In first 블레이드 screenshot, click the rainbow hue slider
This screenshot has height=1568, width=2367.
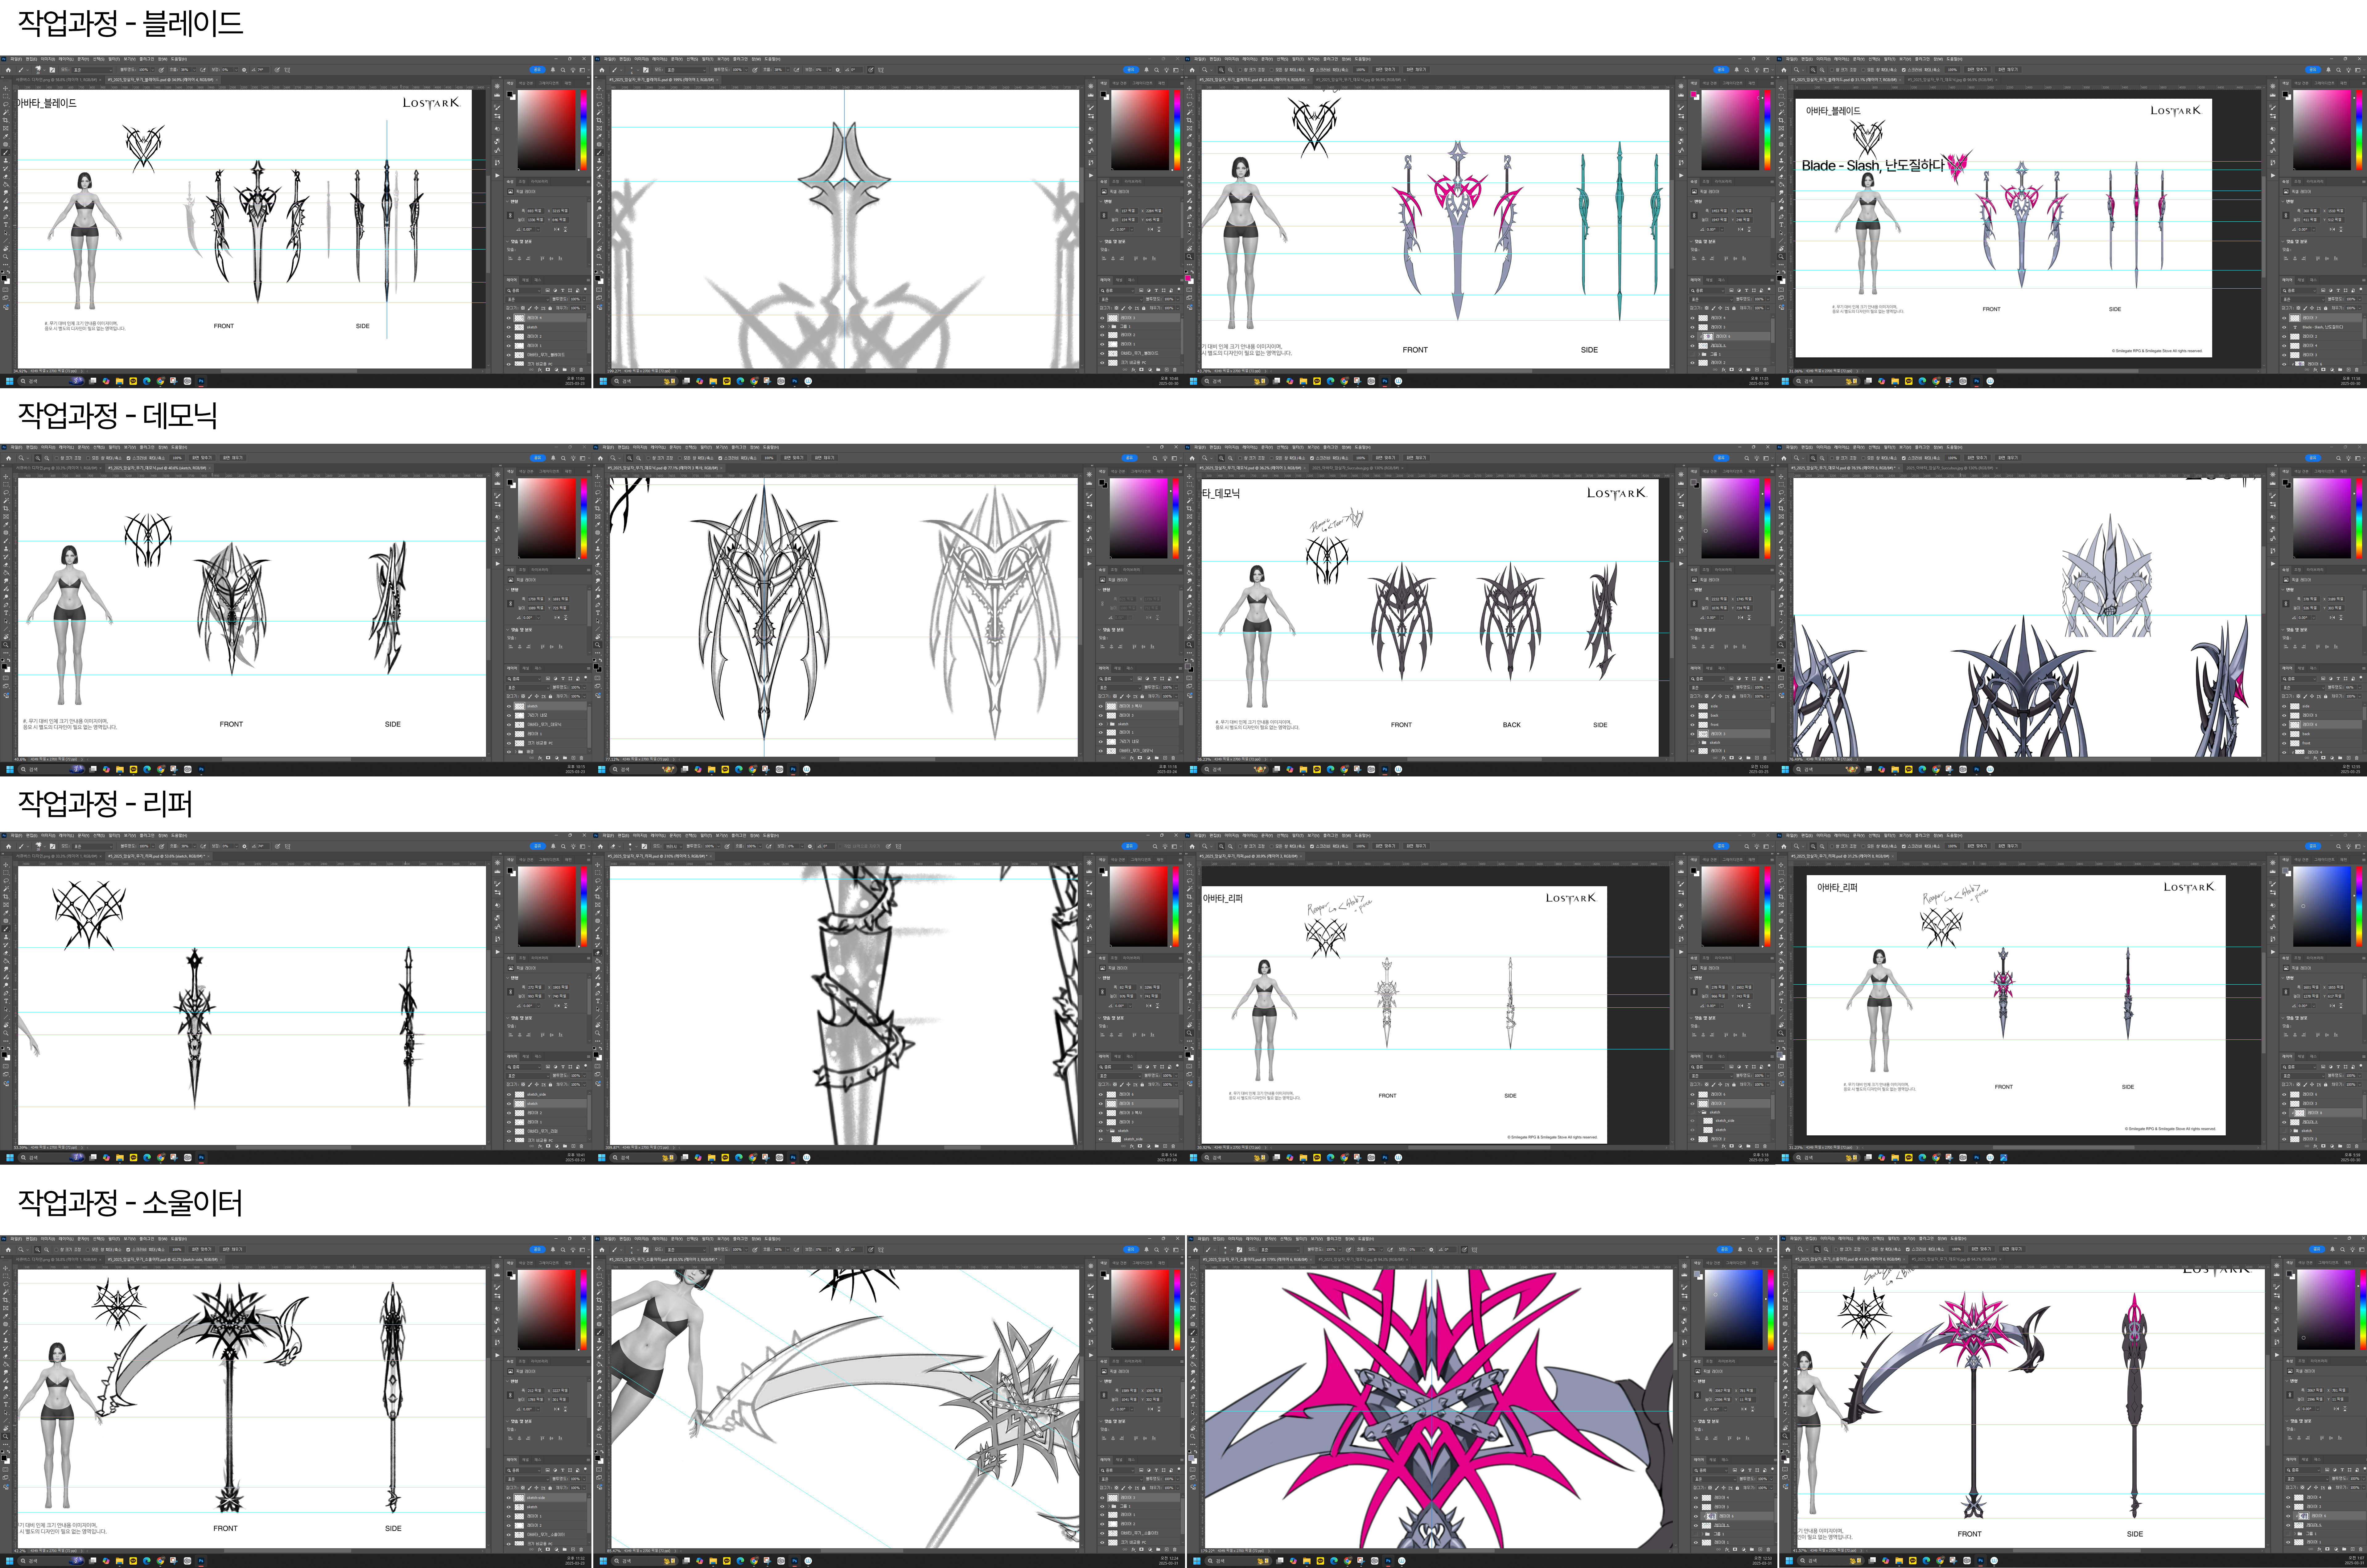(x=584, y=130)
